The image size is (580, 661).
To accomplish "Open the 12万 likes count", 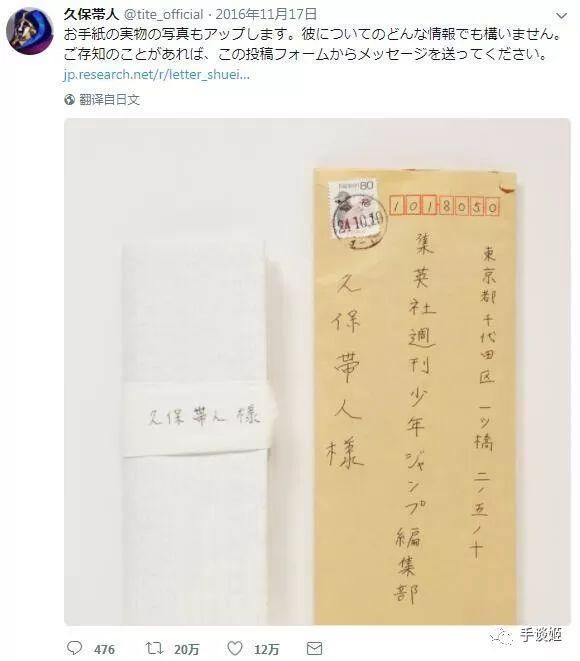I will point(266,649).
